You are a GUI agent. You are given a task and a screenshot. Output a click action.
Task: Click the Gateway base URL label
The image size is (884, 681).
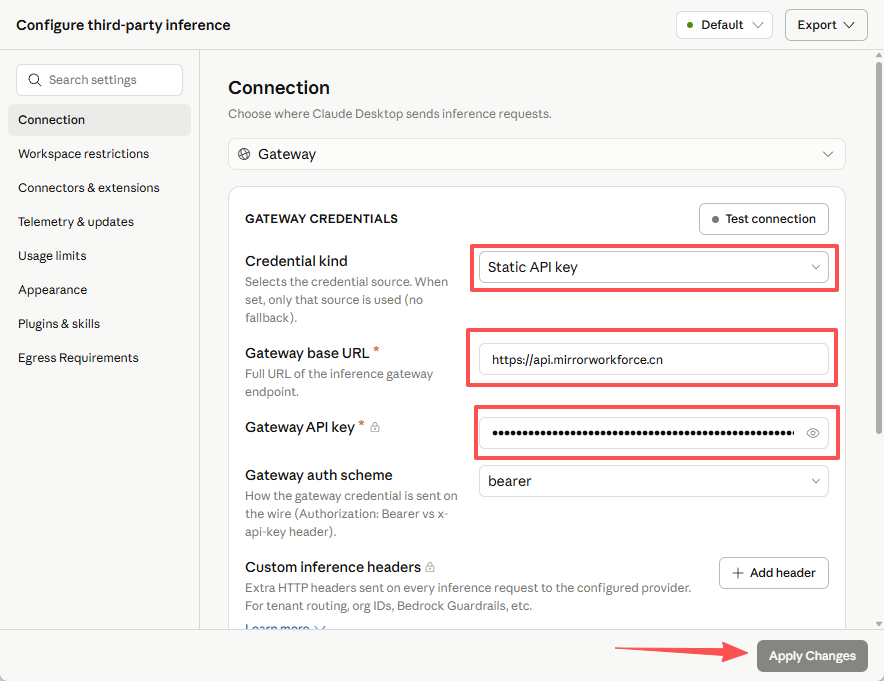tap(307, 353)
